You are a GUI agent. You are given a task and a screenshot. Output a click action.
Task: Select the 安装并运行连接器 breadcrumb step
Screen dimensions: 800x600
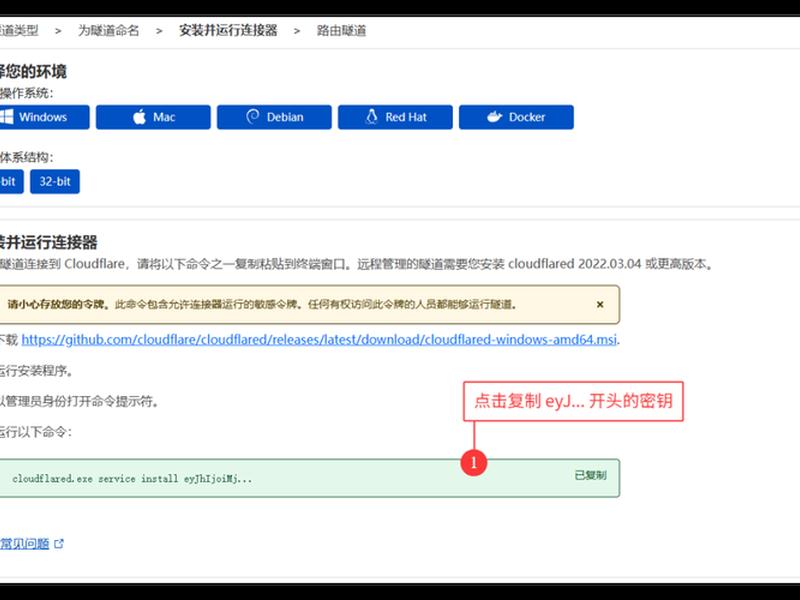(x=228, y=31)
